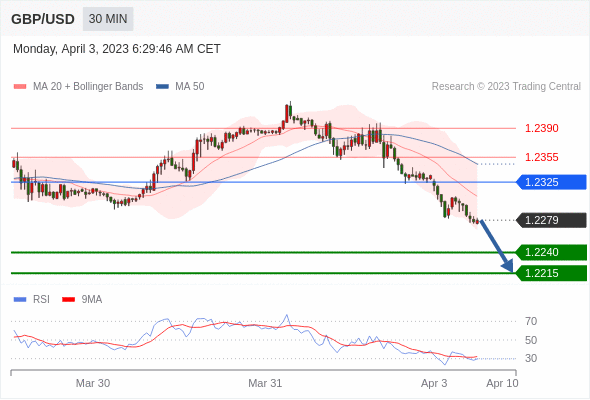The width and height of the screenshot is (590, 400).
Task: Click the 9MA red legend swatch
Action: pyautogui.click(x=68, y=300)
